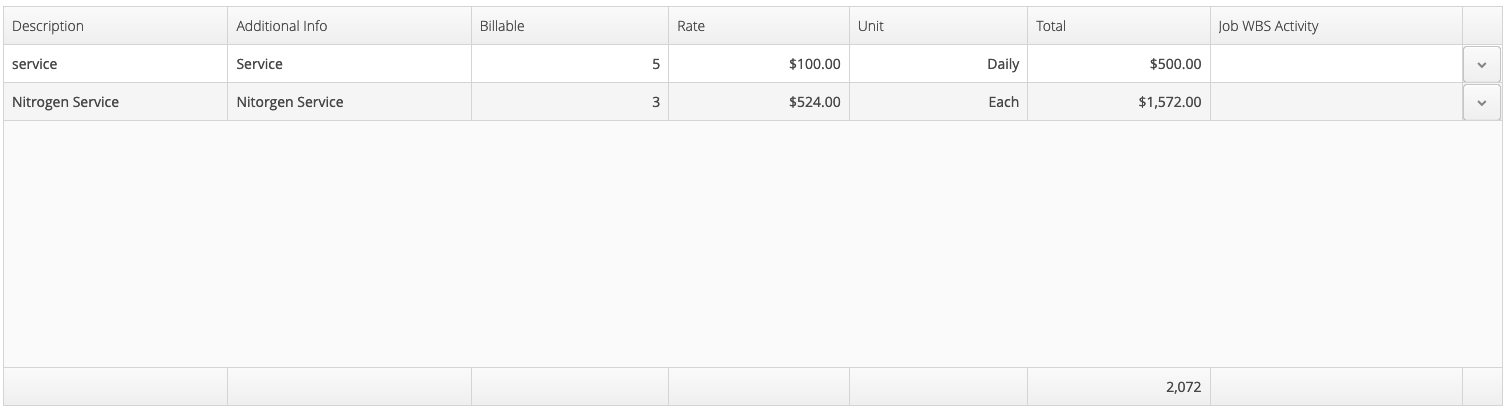Click the Billable column header
This screenshot has width=1505, height=408.
point(570,26)
